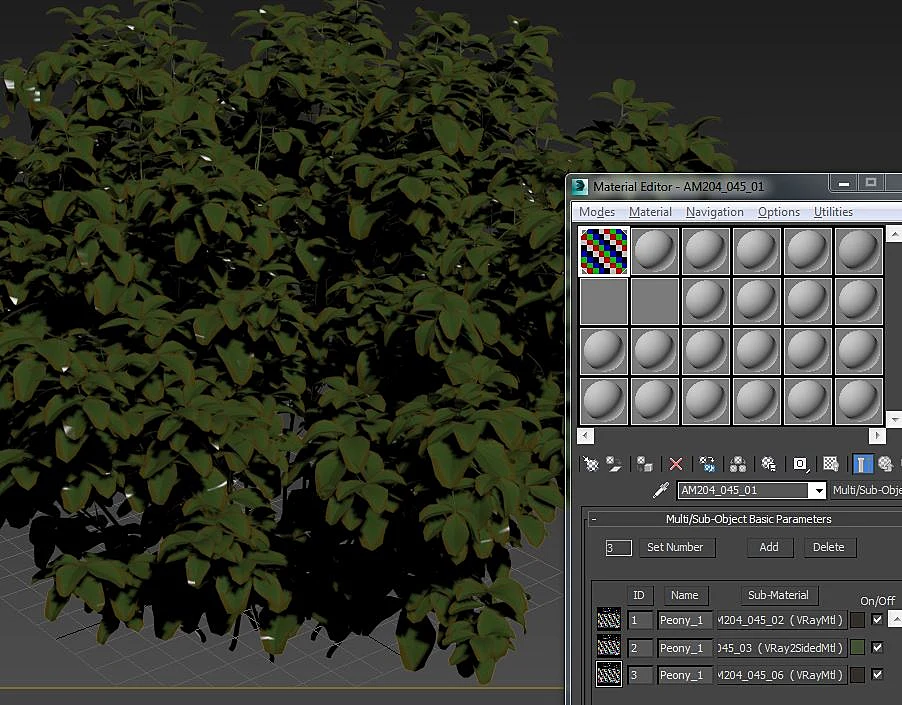Click the number of materials field showing 3
Viewport: 902px width, 705px height.
618,547
